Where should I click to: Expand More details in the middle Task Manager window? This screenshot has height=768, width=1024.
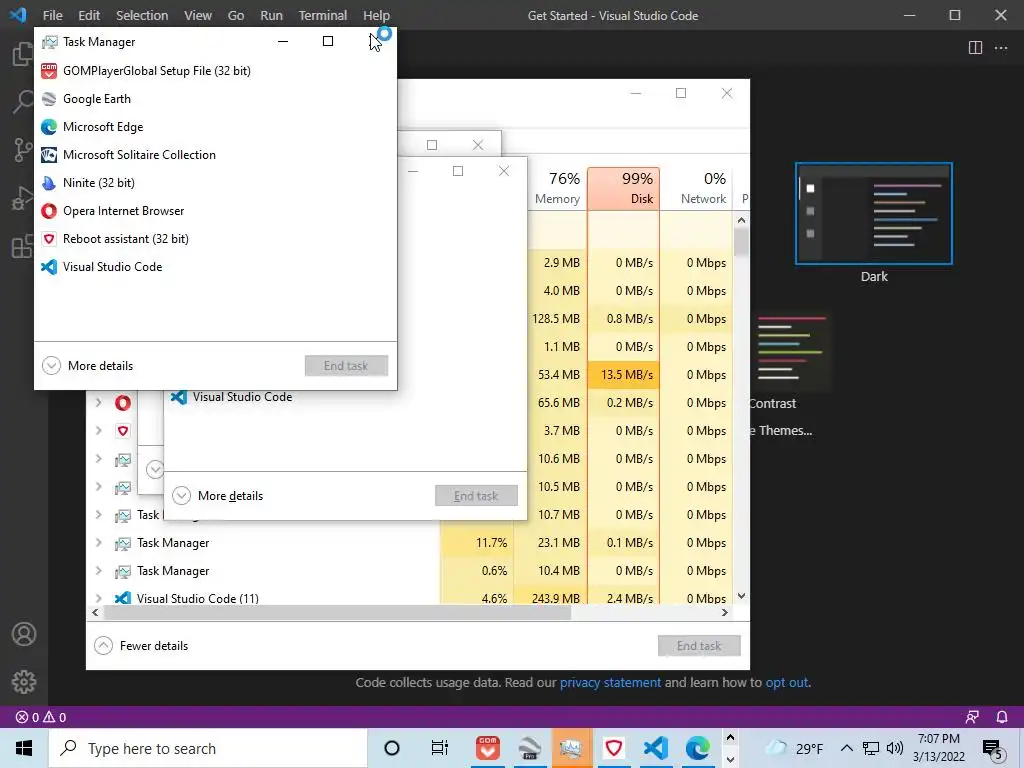coord(217,496)
